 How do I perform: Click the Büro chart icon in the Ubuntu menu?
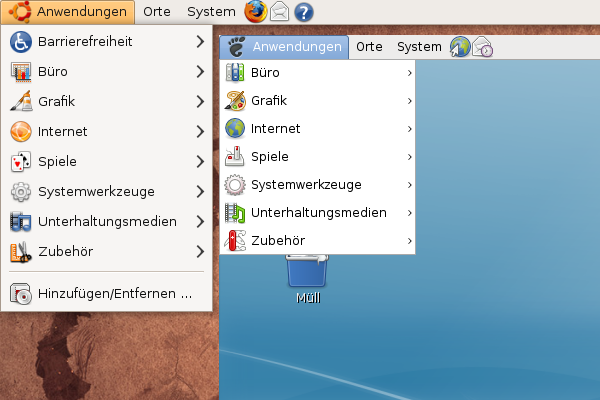pyautogui.click(x=21, y=72)
